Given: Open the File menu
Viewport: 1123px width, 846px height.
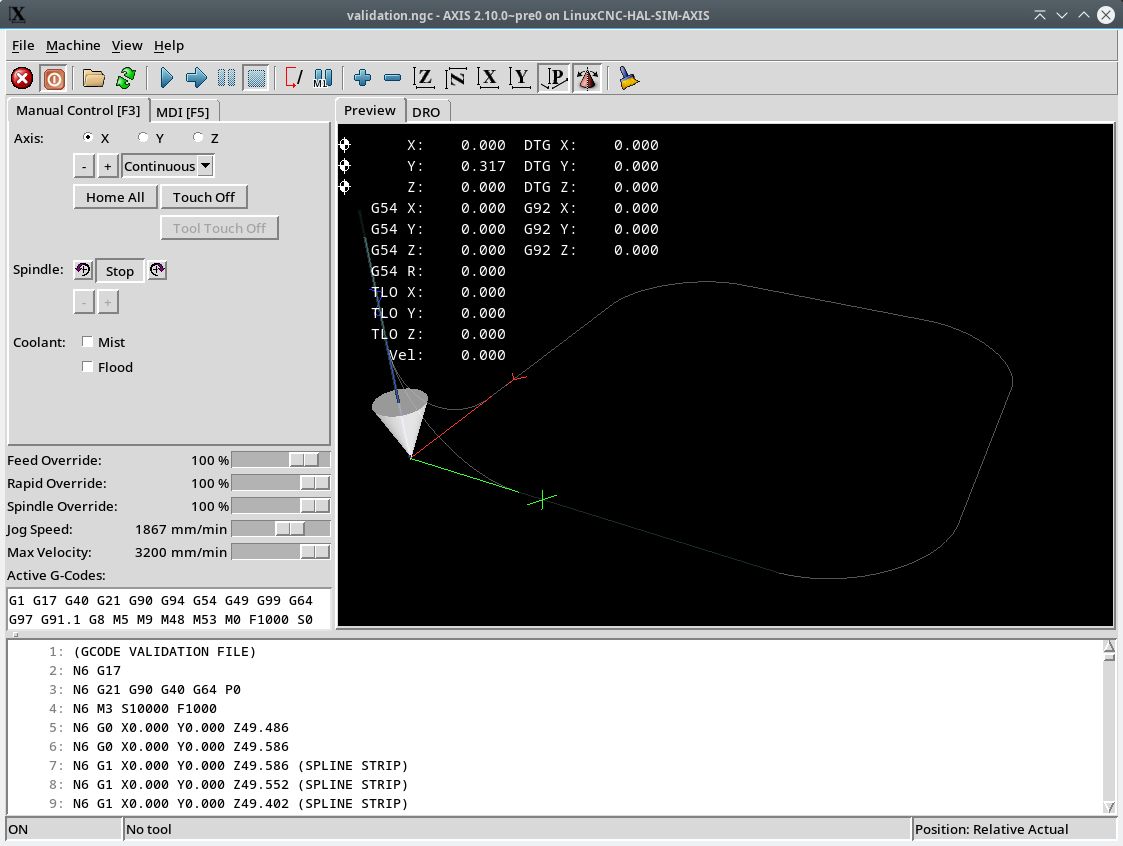Looking at the screenshot, I should point(23,45).
